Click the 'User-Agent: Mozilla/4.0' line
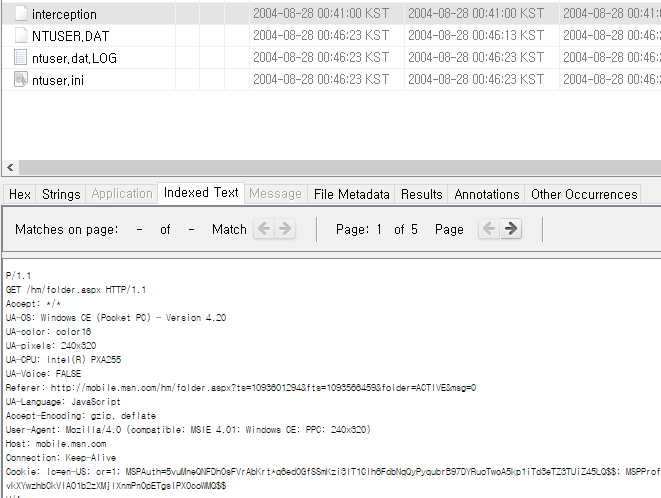The width and height of the screenshot is (661, 498). coord(188,430)
